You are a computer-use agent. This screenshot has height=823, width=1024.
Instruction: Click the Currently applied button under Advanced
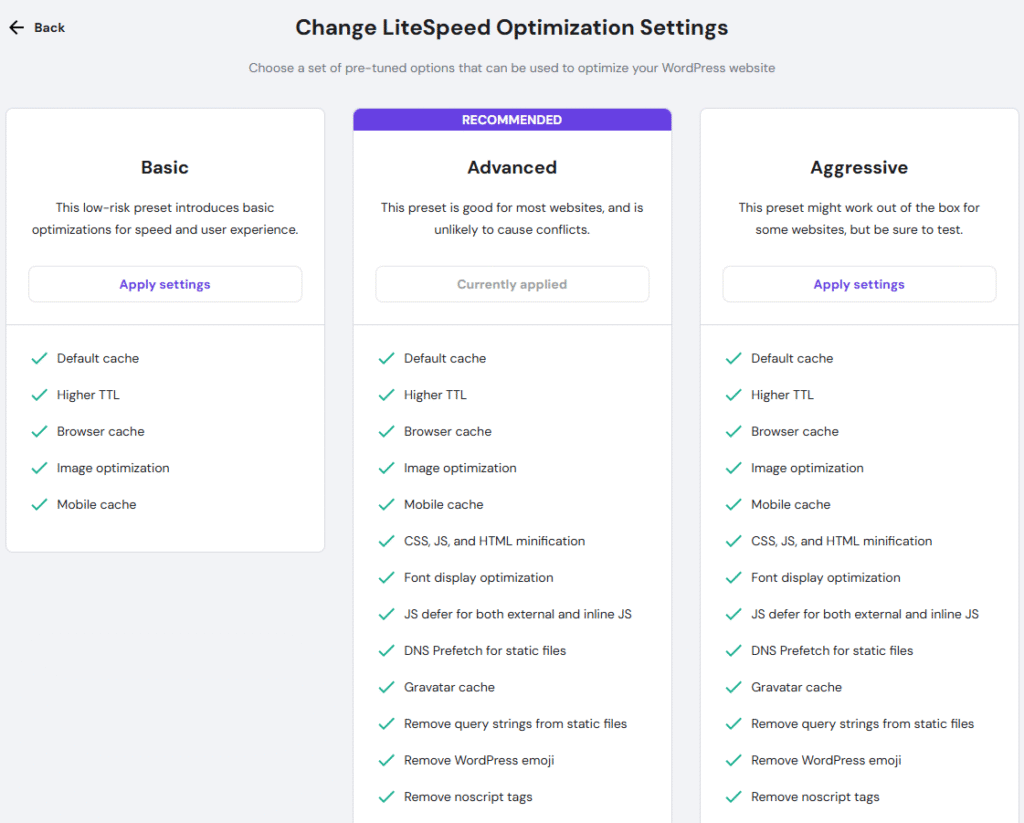[x=512, y=284]
